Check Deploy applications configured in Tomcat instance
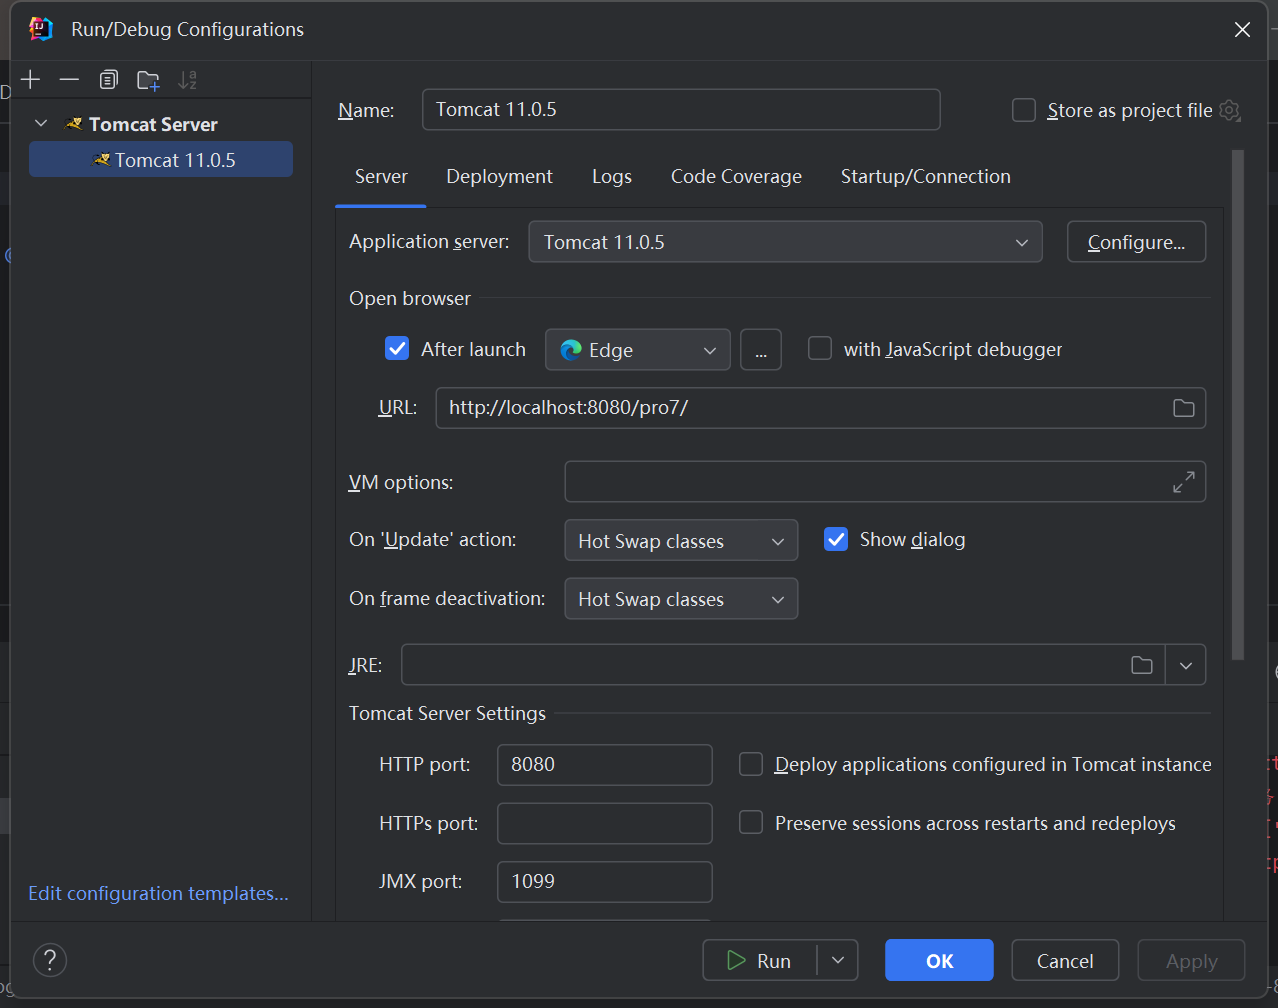This screenshot has height=1008, width=1278. pos(751,764)
